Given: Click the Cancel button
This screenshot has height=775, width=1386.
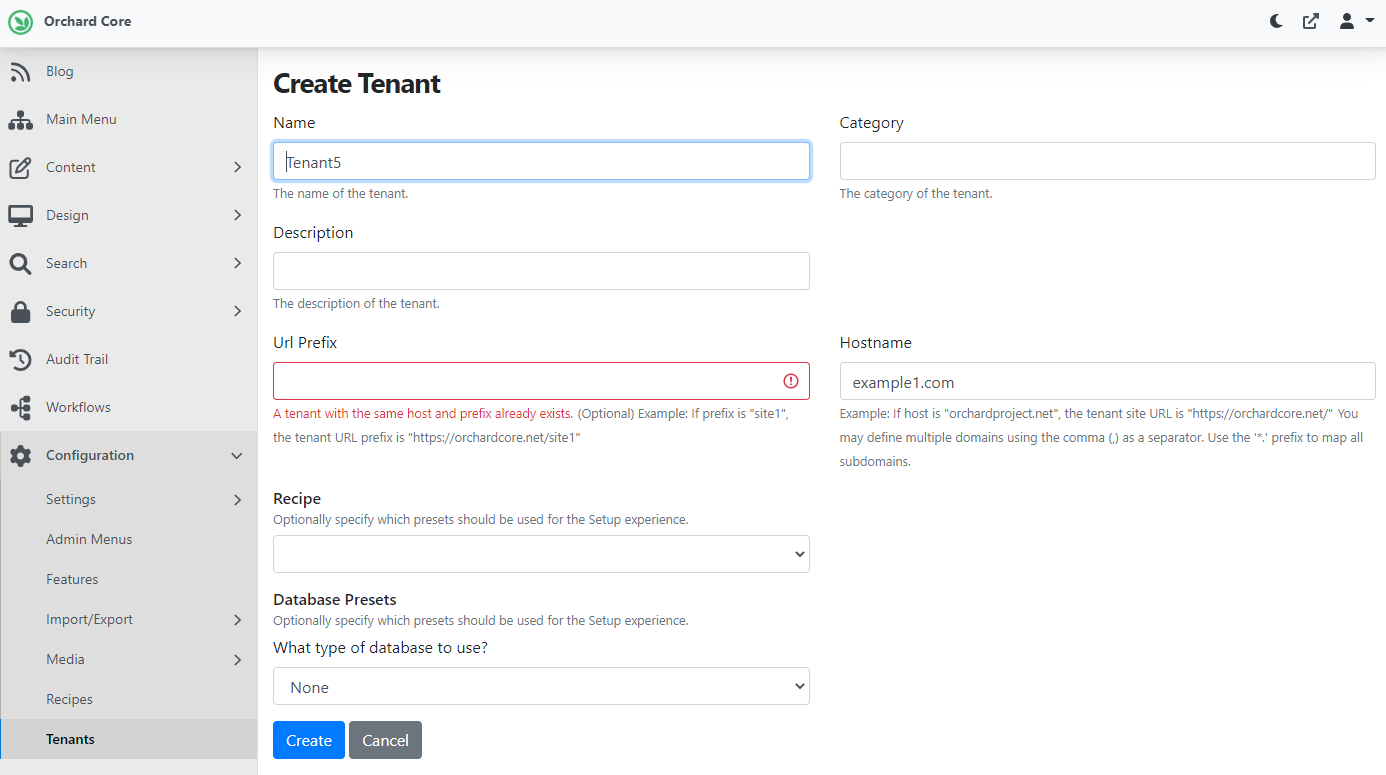Looking at the screenshot, I should point(385,740).
